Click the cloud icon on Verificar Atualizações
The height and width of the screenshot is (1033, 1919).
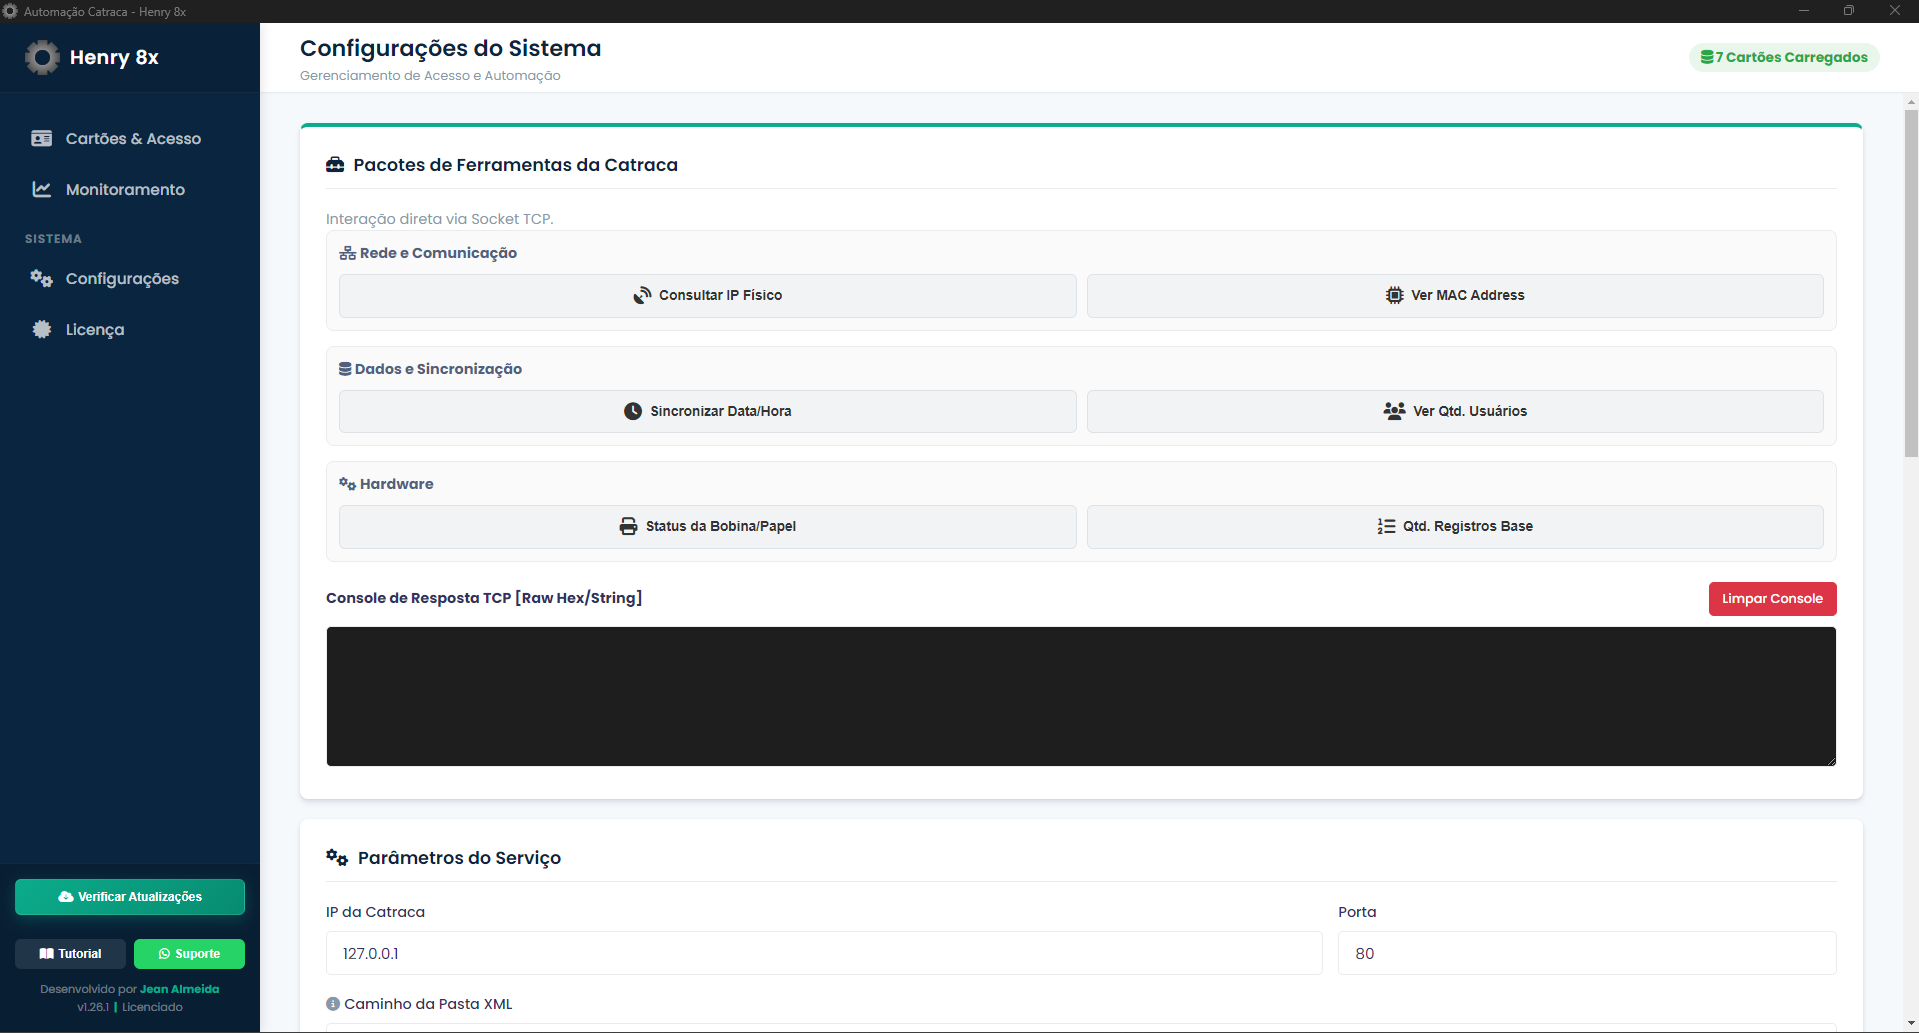click(x=65, y=897)
